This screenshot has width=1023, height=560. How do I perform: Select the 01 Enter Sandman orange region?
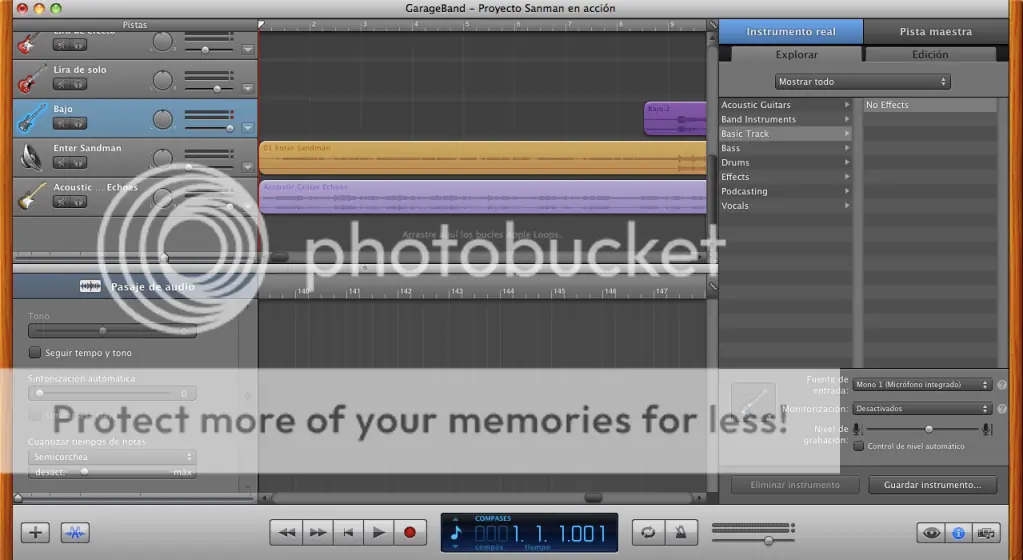[x=483, y=157]
